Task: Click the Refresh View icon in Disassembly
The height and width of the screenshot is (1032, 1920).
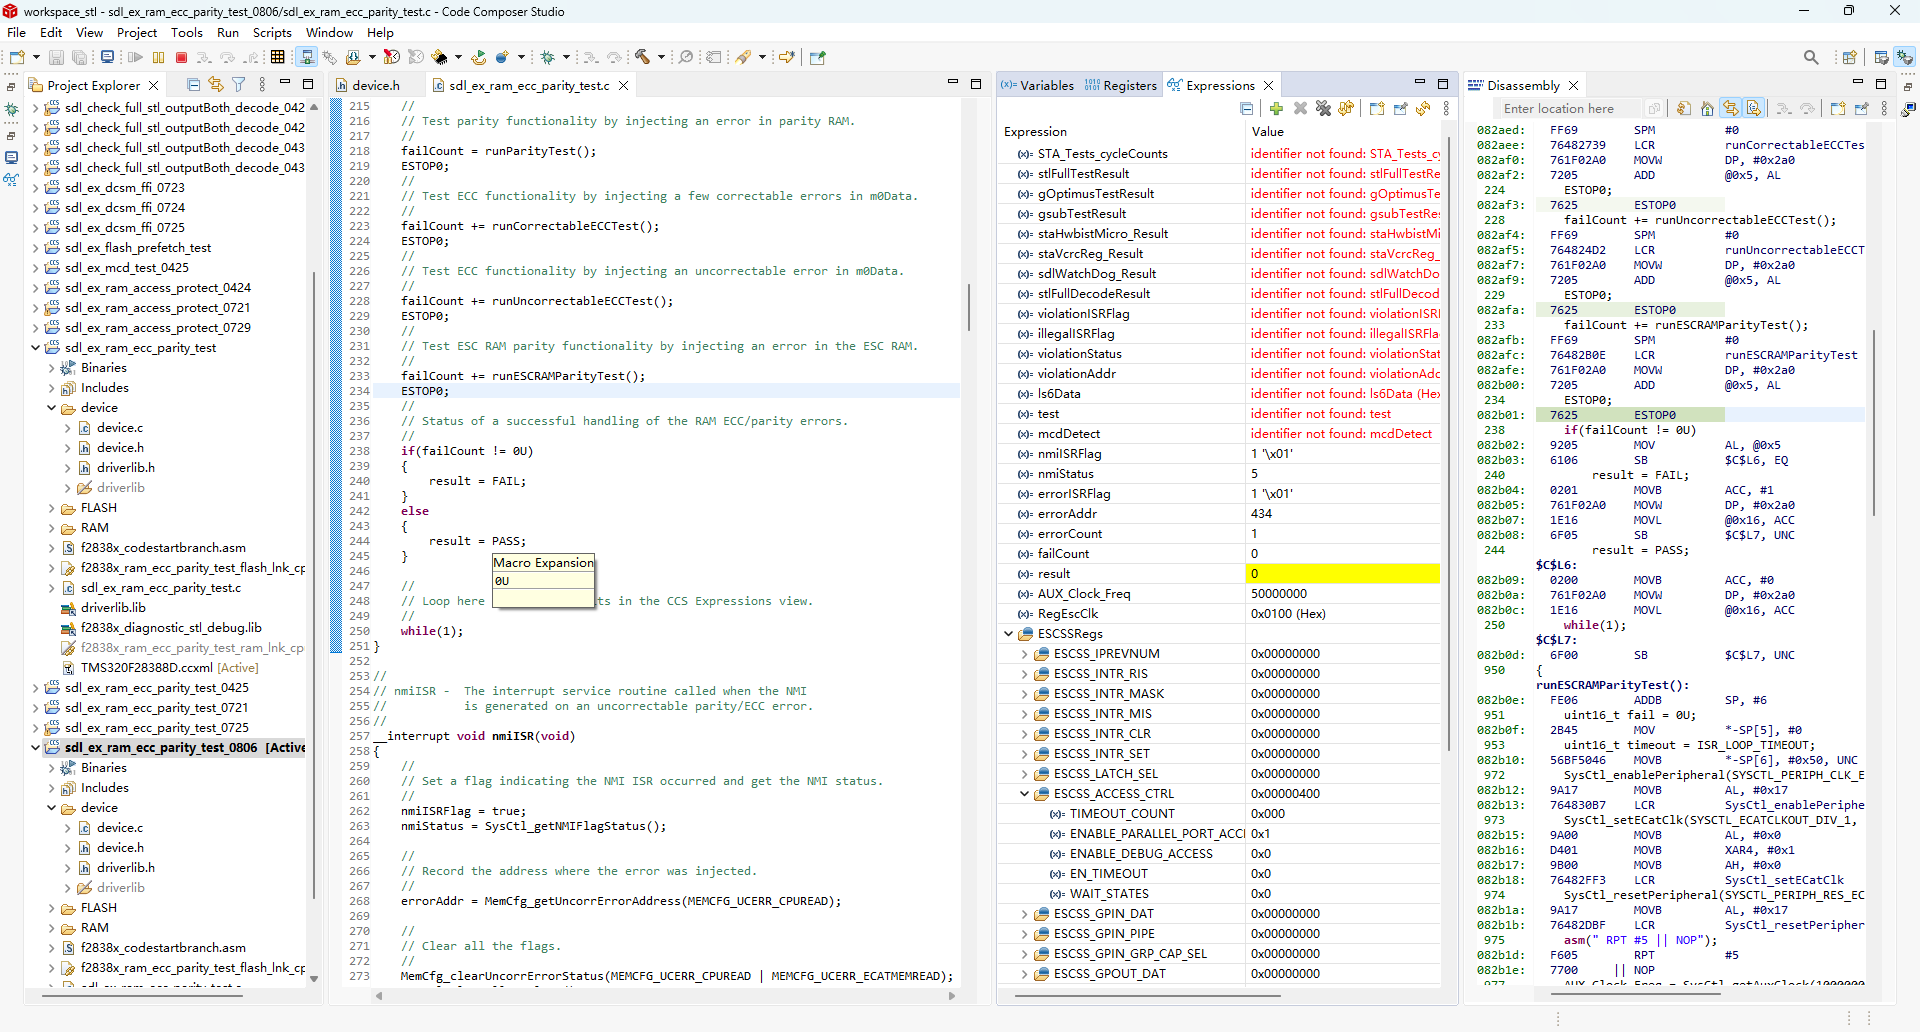Action: click(1684, 108)
